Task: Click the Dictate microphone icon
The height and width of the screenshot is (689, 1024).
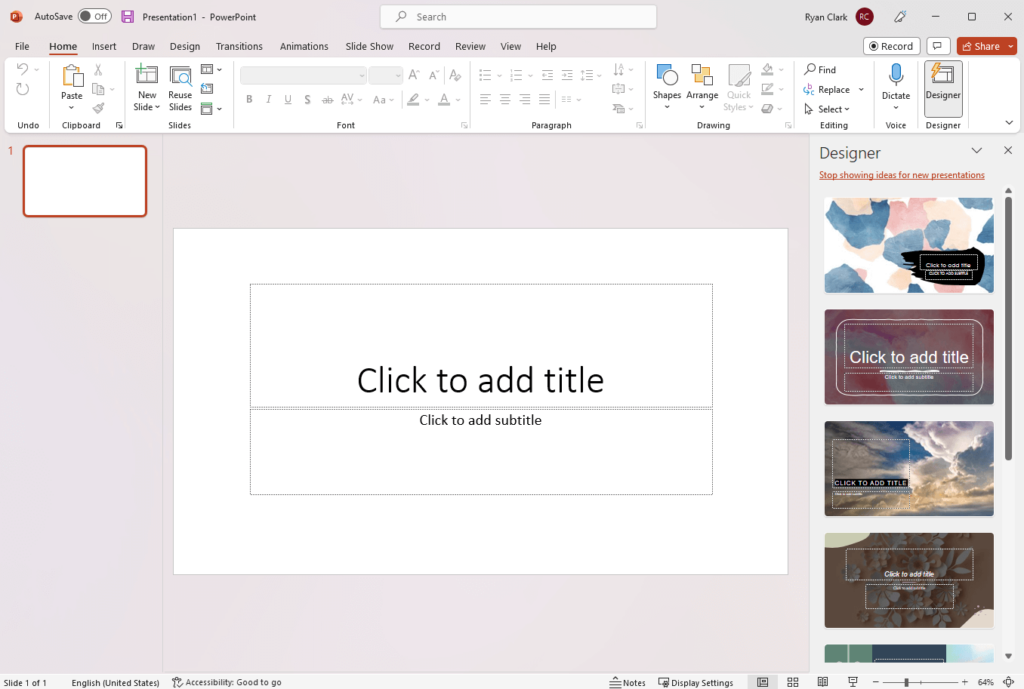Action: point(896,75)
